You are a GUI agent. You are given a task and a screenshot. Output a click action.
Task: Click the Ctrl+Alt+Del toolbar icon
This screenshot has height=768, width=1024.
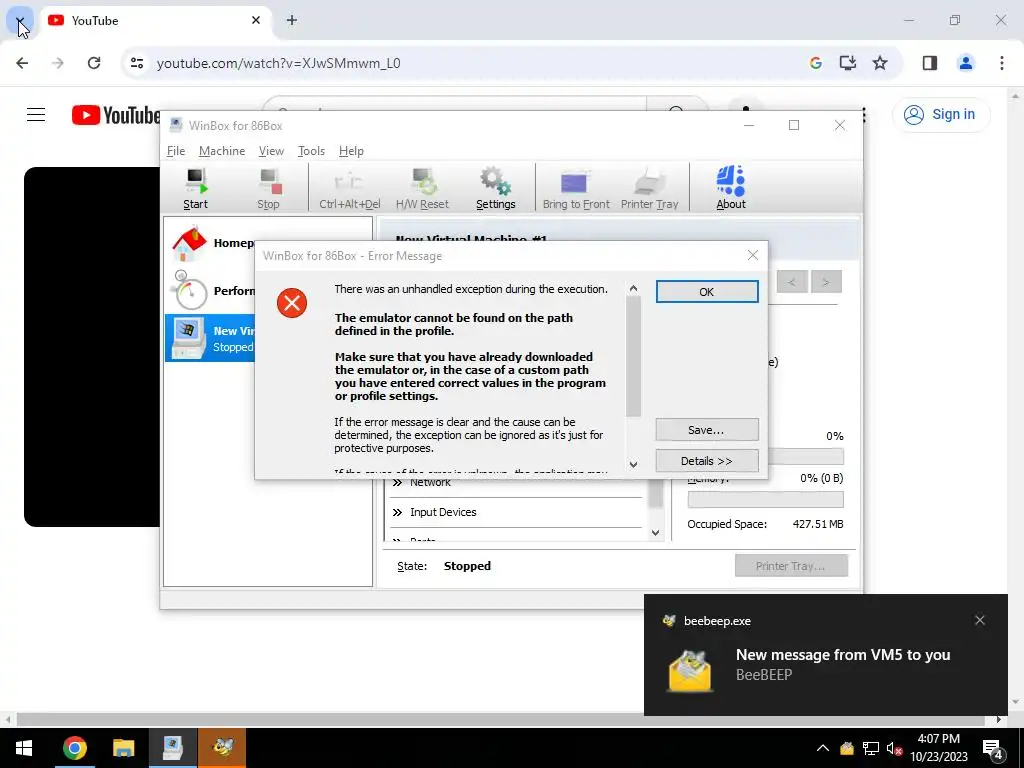pos(349,189)
